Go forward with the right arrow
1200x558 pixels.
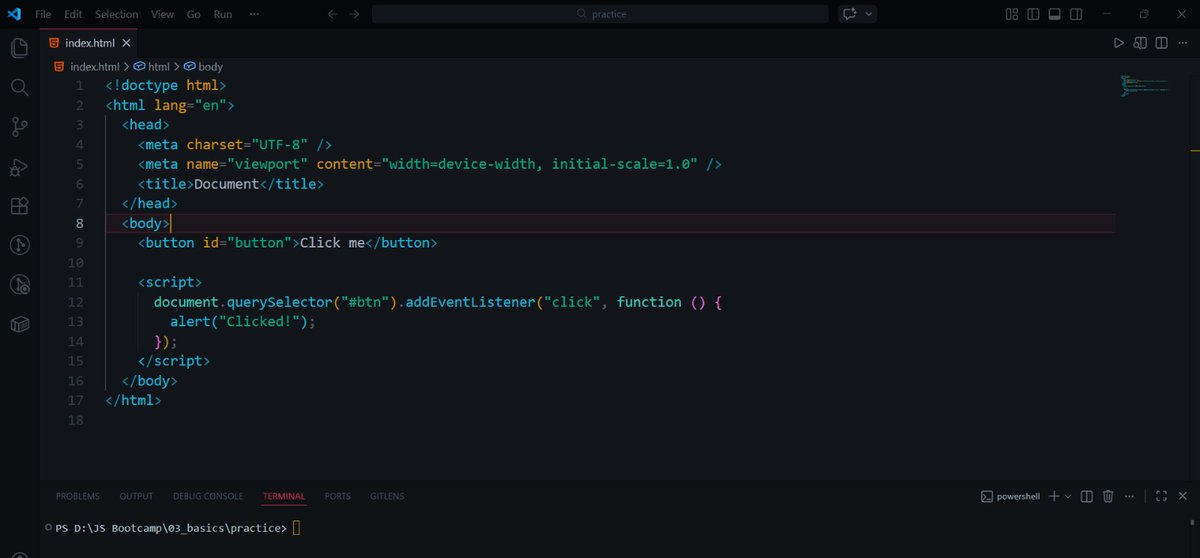[354, 14]
